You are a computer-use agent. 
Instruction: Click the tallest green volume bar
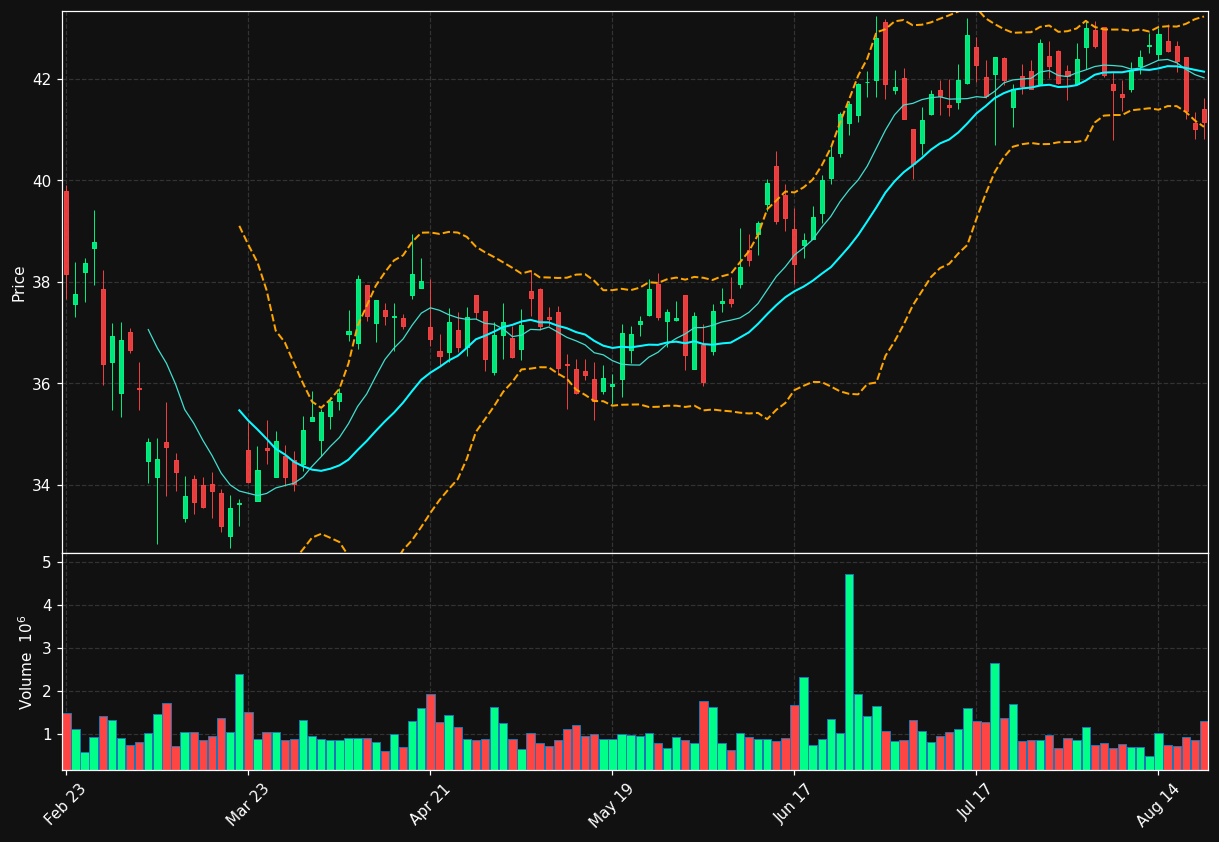849,672
